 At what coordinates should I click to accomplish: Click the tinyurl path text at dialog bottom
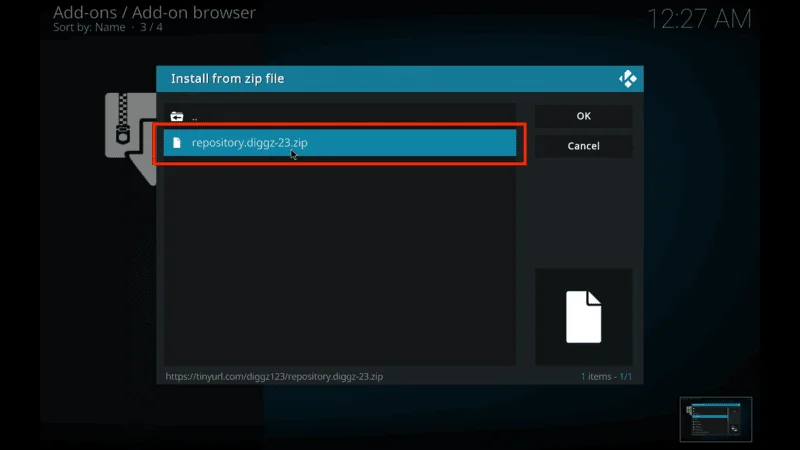coord(275,377)
